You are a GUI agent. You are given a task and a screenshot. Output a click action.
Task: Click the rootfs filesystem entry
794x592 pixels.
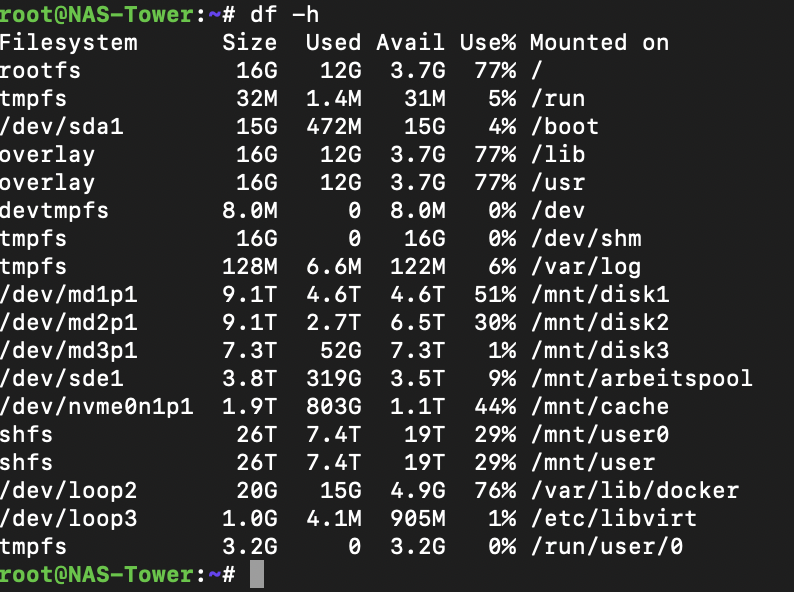[40, 71]
